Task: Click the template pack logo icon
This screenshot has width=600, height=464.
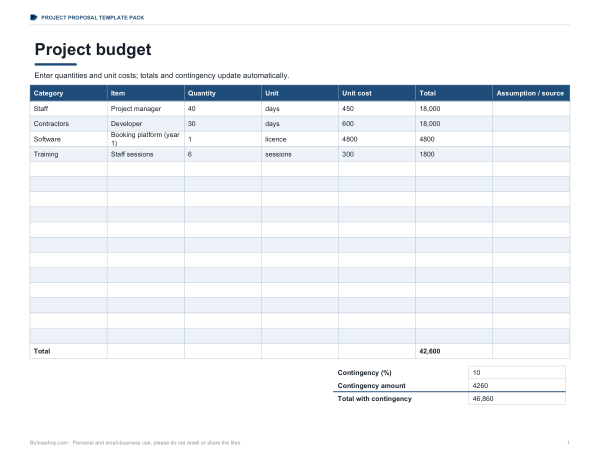Action: click(x=34, y=17)
